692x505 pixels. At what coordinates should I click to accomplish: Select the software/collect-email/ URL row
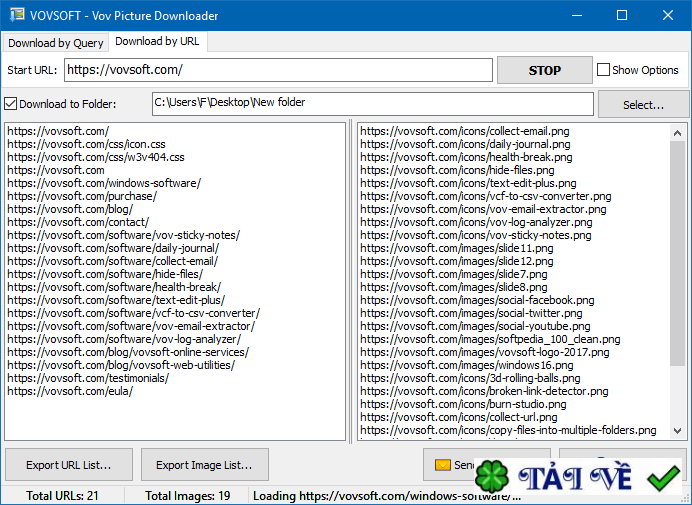pos(113,261)
